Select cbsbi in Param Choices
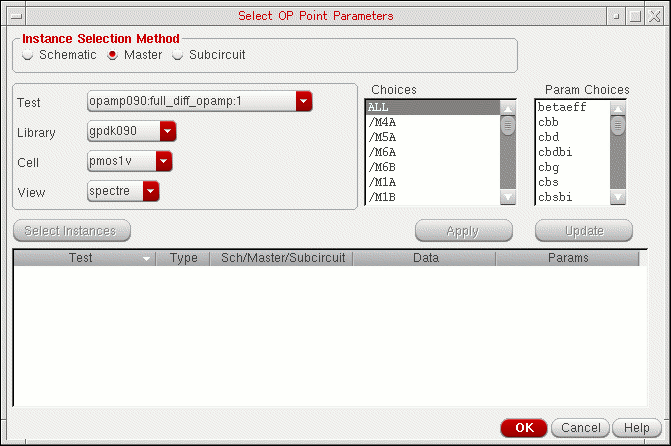Image resolution: width=671 pixels, height=446 pixels. [573, 197]
